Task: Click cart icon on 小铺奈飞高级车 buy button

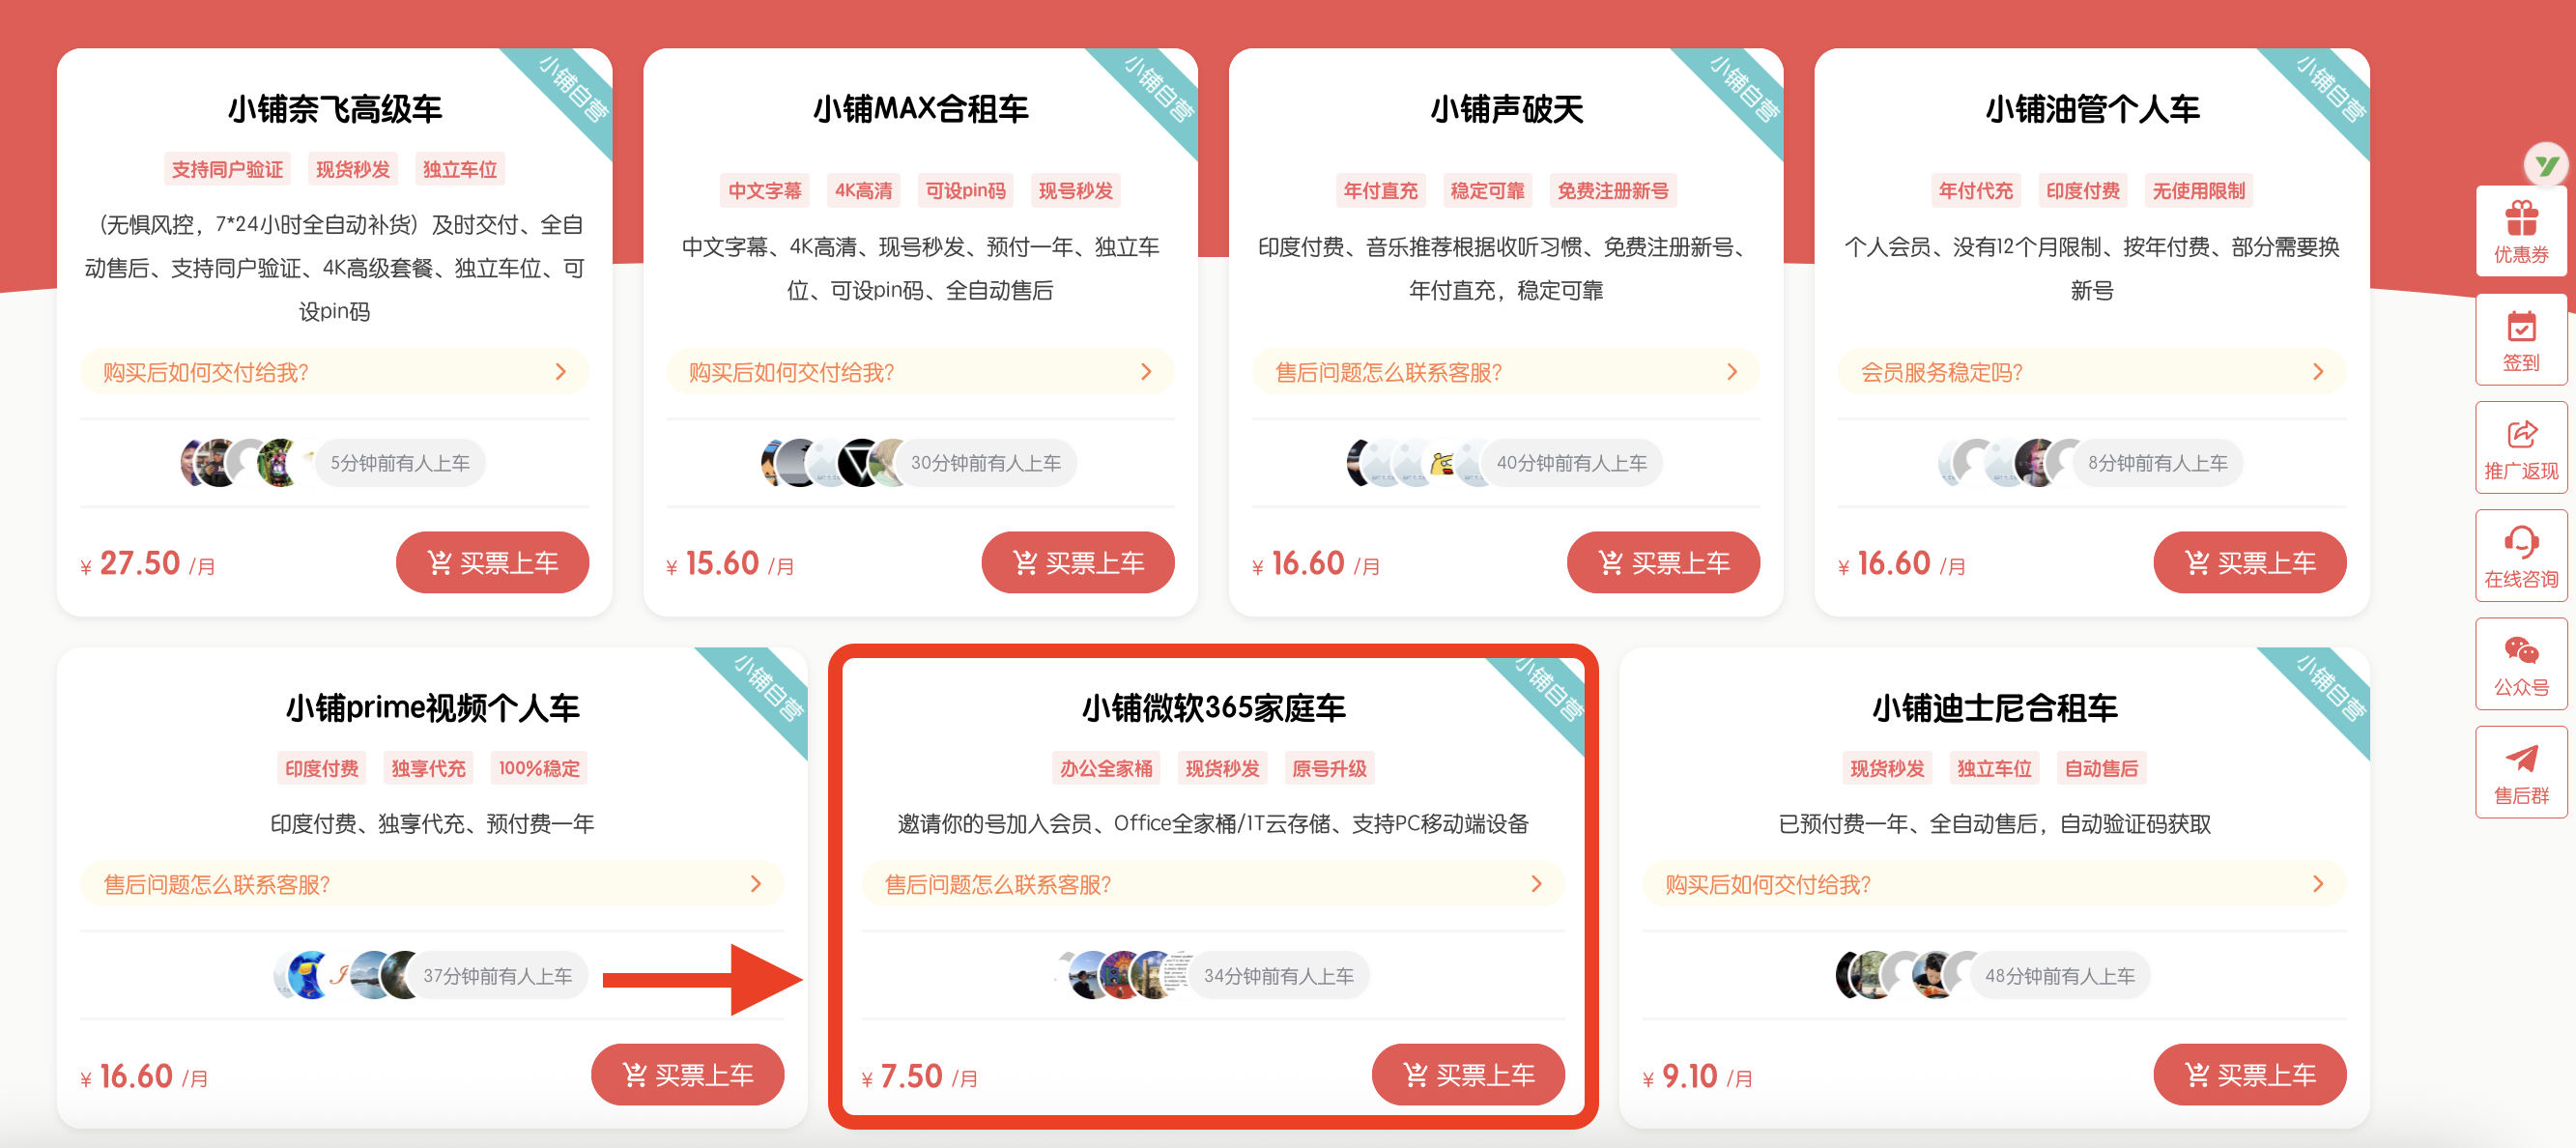Action: (439, 563)
